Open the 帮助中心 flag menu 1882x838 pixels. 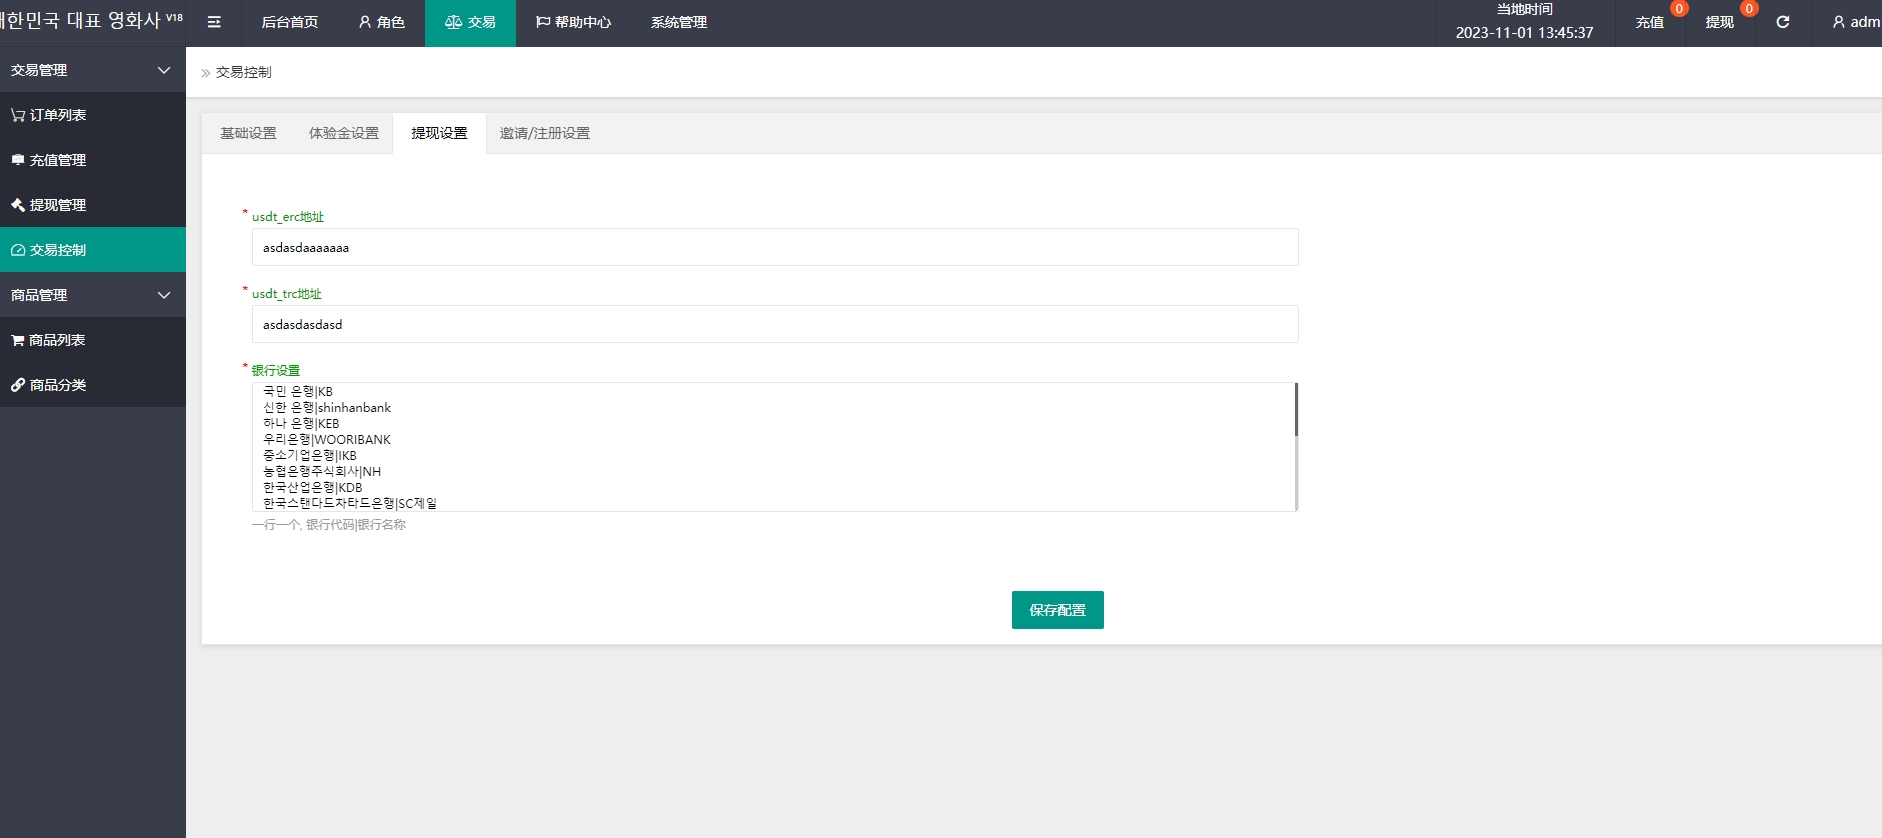click(573, 22)
